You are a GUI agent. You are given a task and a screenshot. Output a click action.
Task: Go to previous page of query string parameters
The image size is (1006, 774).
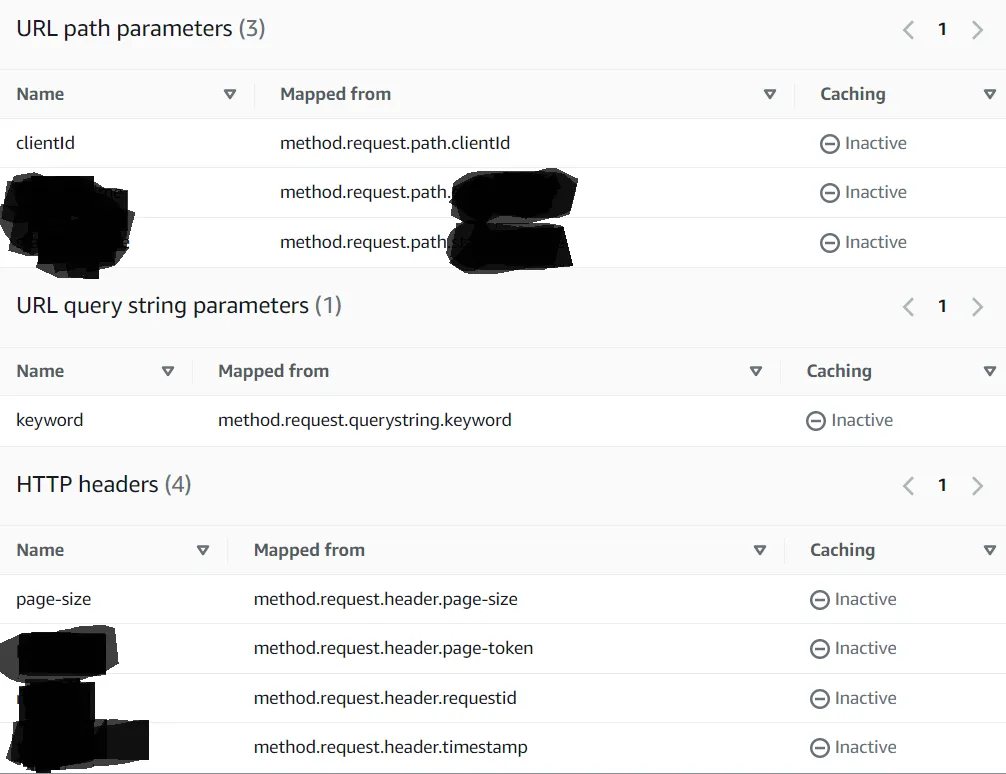[908, 307]
